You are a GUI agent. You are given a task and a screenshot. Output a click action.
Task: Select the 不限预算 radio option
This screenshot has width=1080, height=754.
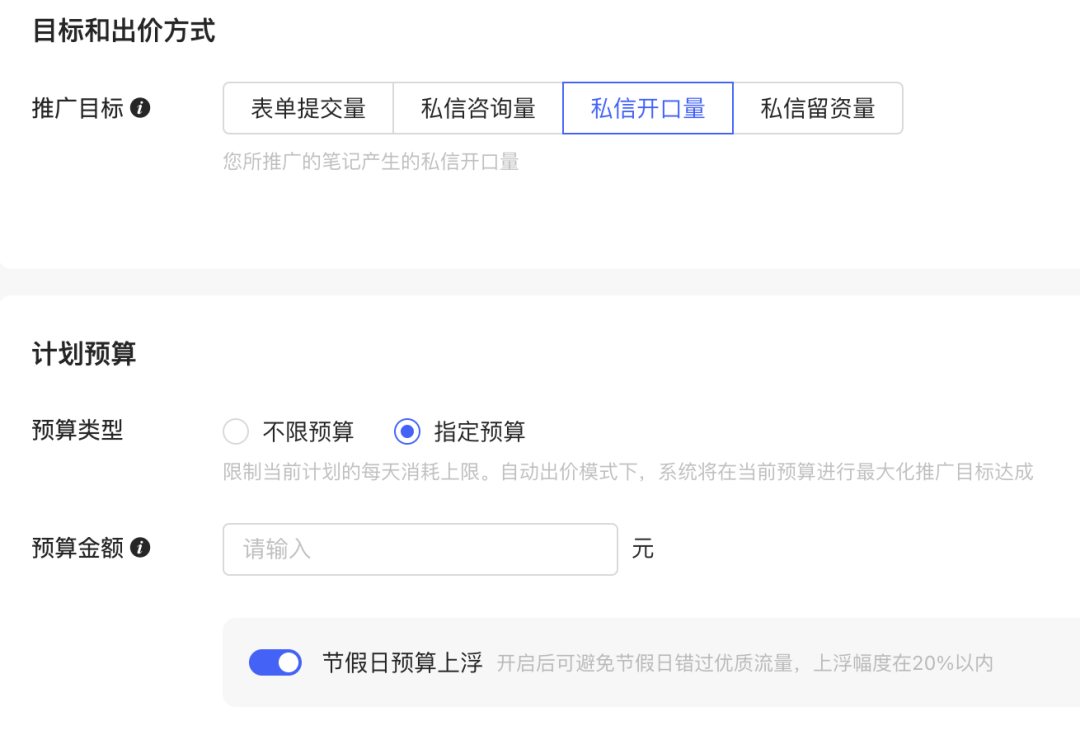tap(236, 431)
